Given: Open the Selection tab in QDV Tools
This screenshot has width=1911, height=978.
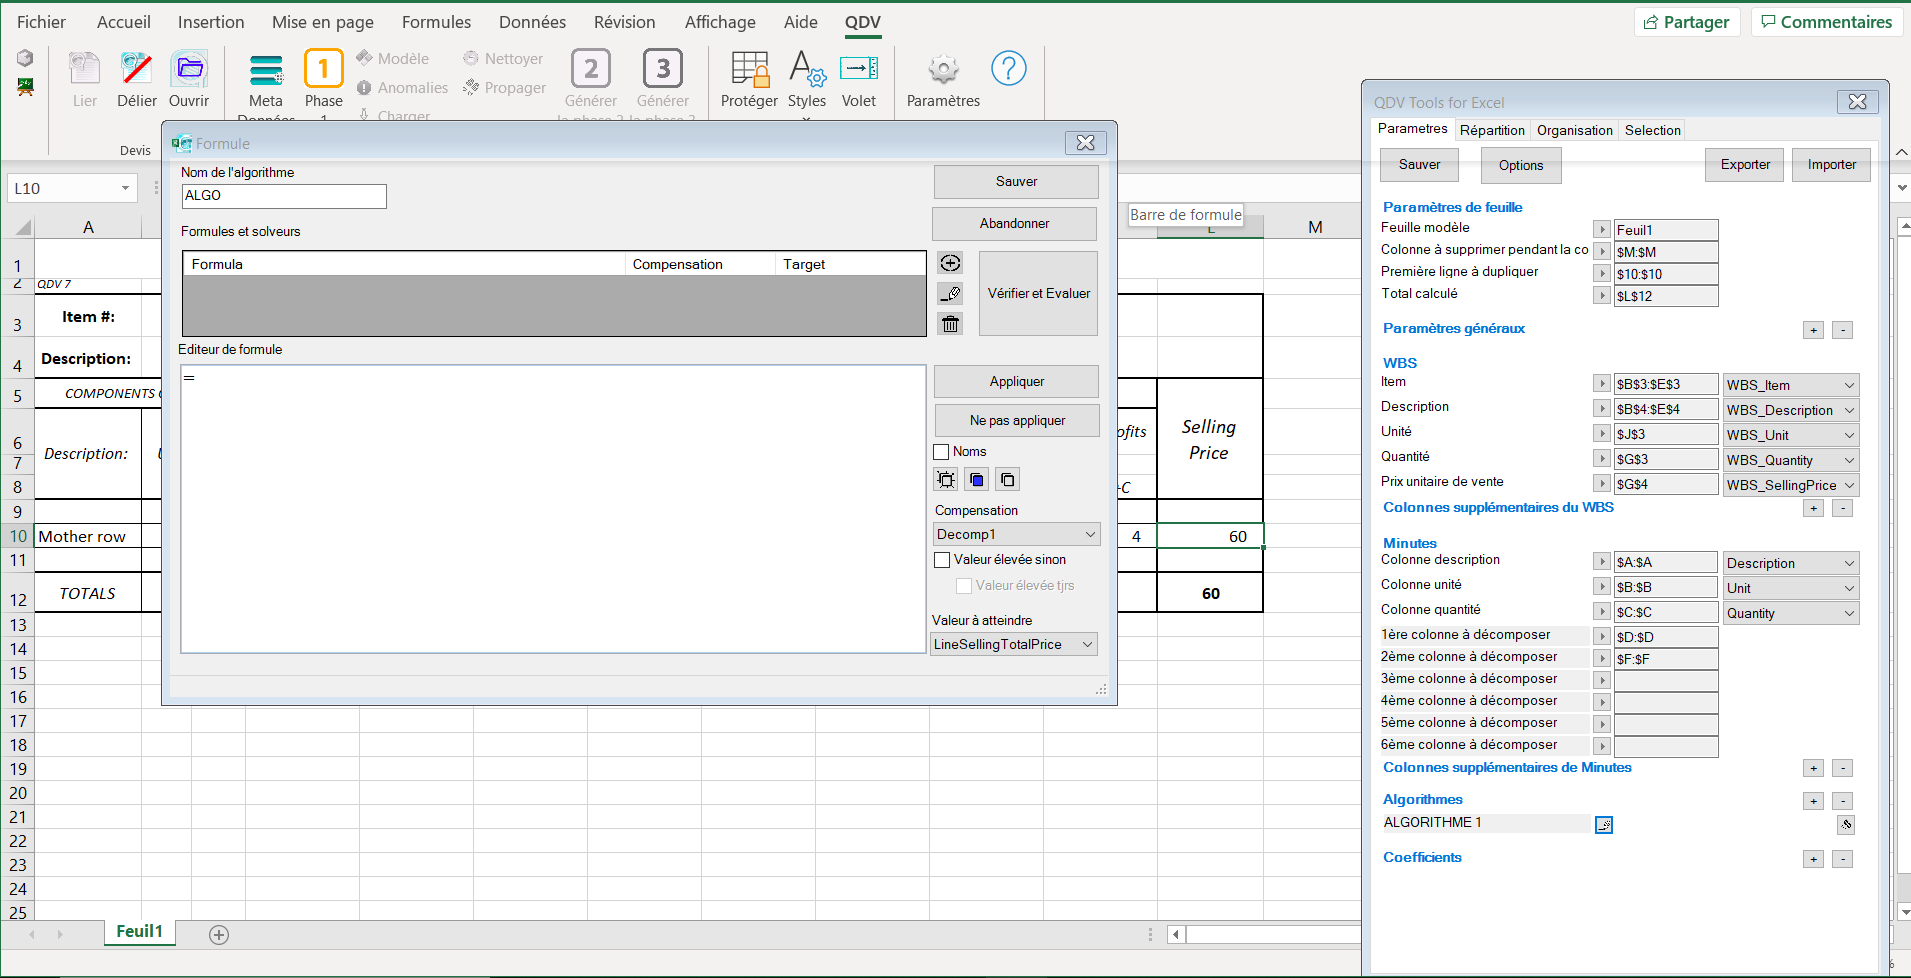Looking at the screenshot, I should click(1652, 130).
